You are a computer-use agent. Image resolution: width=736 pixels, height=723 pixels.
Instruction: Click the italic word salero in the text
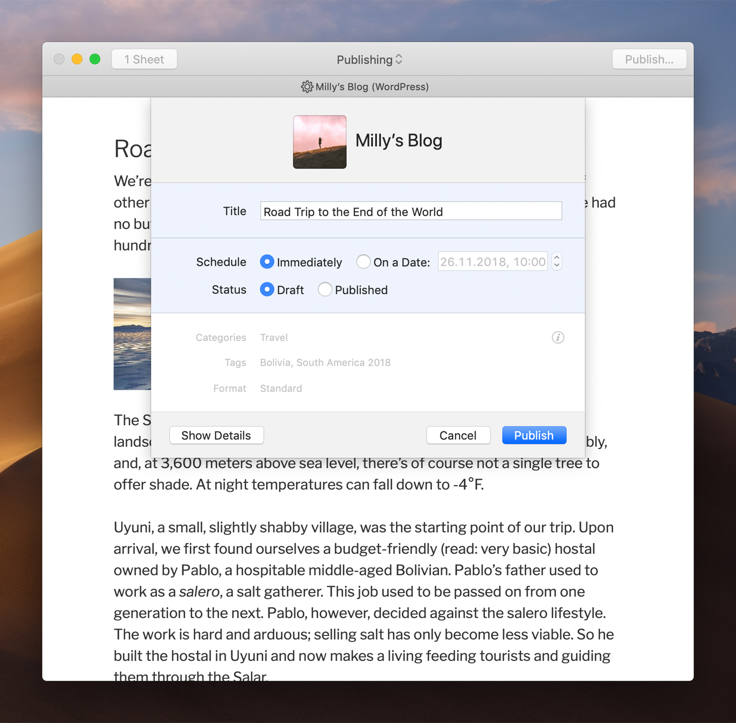pyautogui.click(x=199, y=592)
